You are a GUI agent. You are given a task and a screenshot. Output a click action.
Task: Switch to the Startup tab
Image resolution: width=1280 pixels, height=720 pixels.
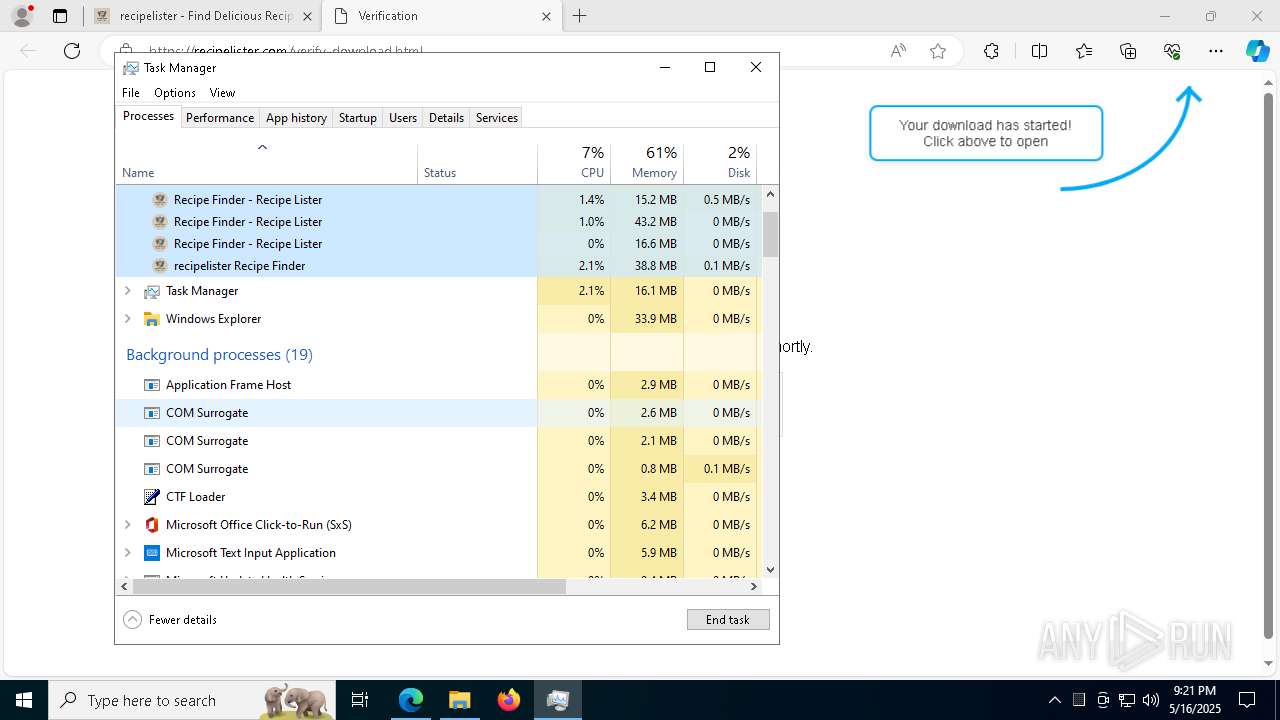[357, 117]
